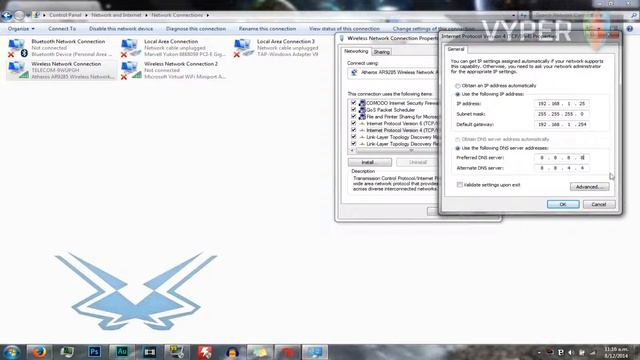The width and height of the screenshot is (640, 360).
Task: Uncheck QoS Packet Scheduler checkbox
Action: (x=353, y=110)
